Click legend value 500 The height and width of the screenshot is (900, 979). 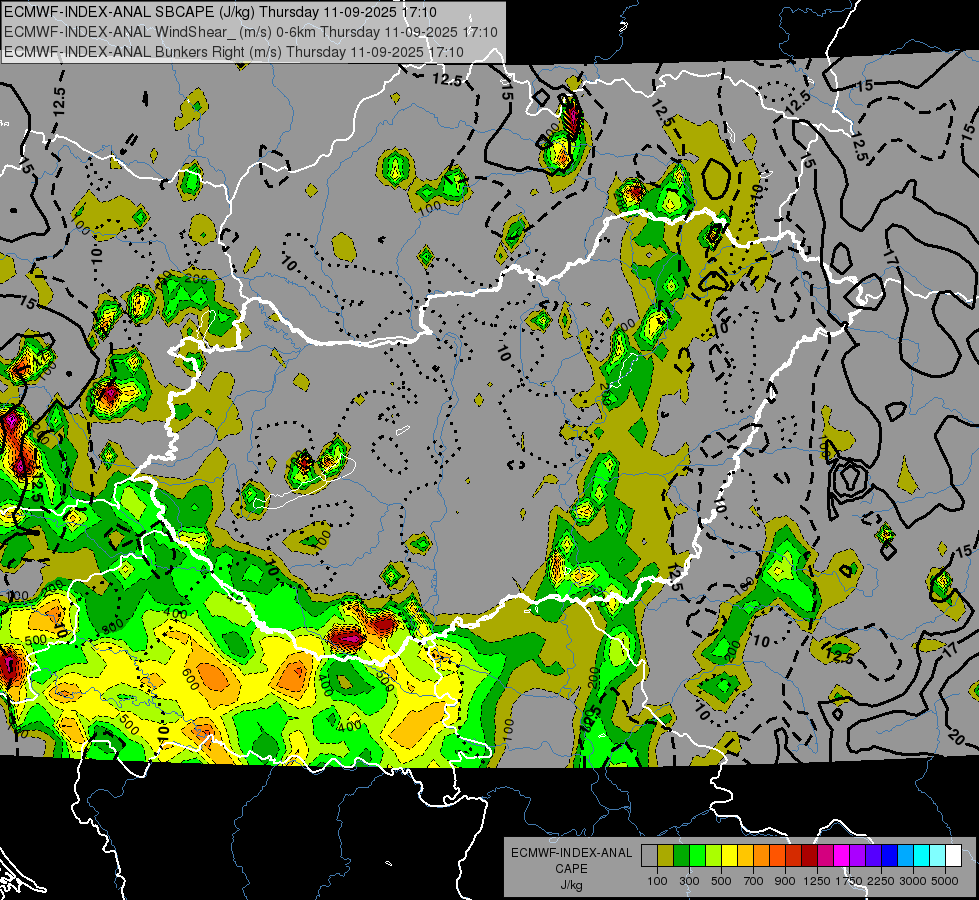(721, 881)
